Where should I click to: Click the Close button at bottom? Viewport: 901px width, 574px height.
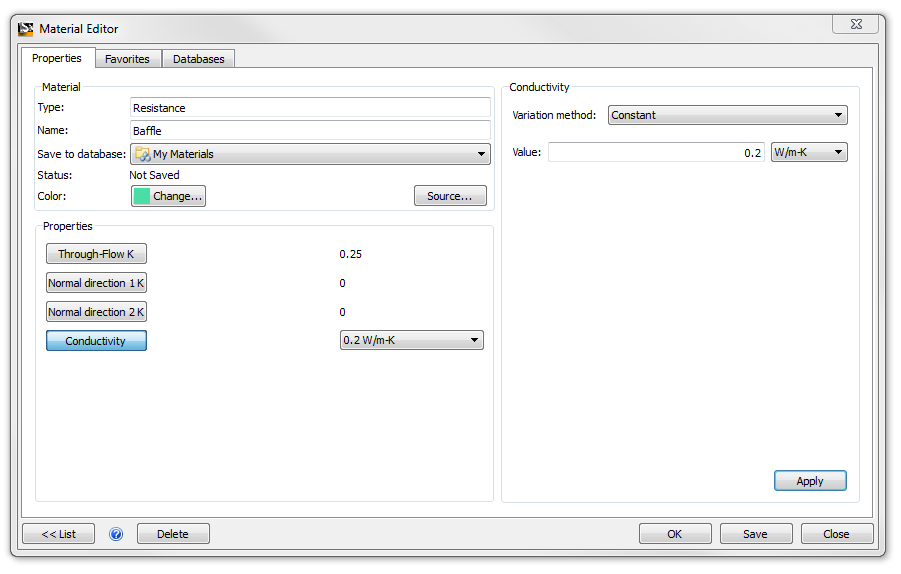click(836, 534)
